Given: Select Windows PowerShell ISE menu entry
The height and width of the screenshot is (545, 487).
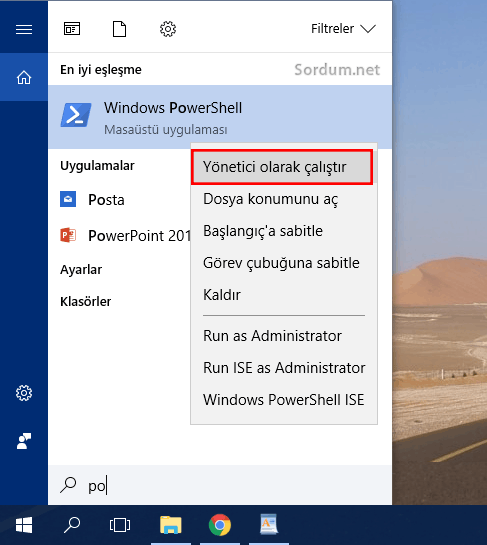Looking at the screenshot, I should coord(284,400).
